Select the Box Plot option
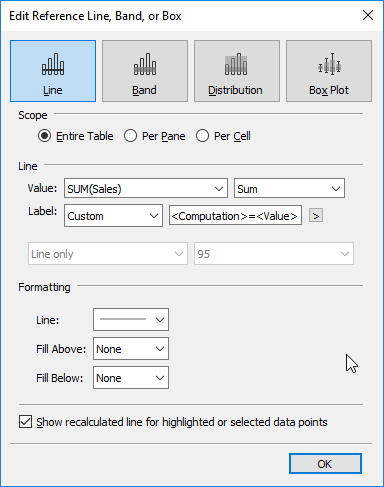The height and width of the screenshot is (487, 384). [329, 71]
